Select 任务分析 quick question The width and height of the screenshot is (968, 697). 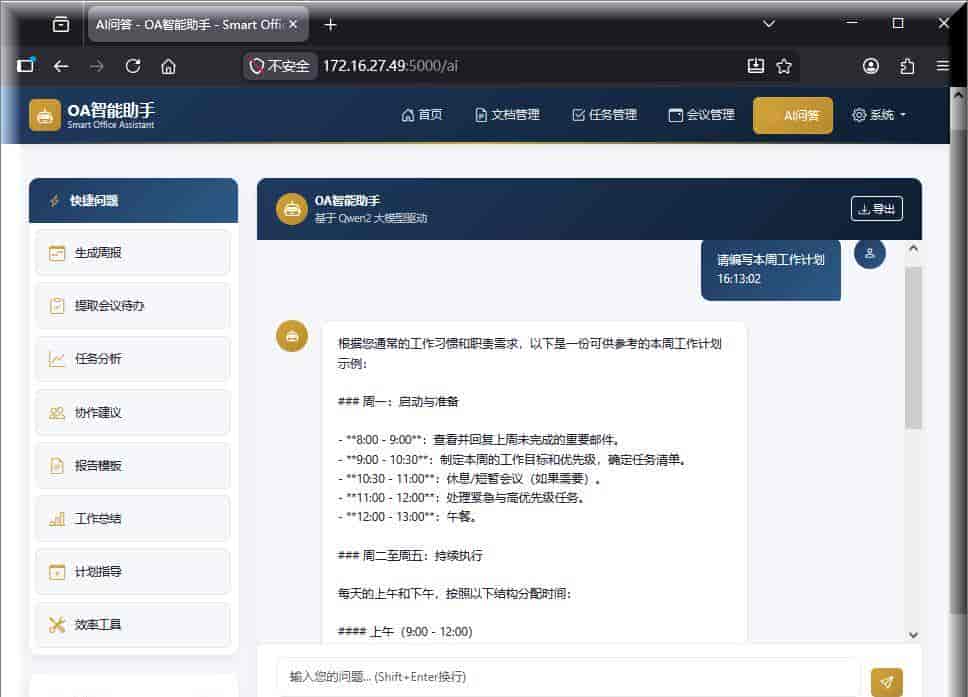click(x=133, y=359)
